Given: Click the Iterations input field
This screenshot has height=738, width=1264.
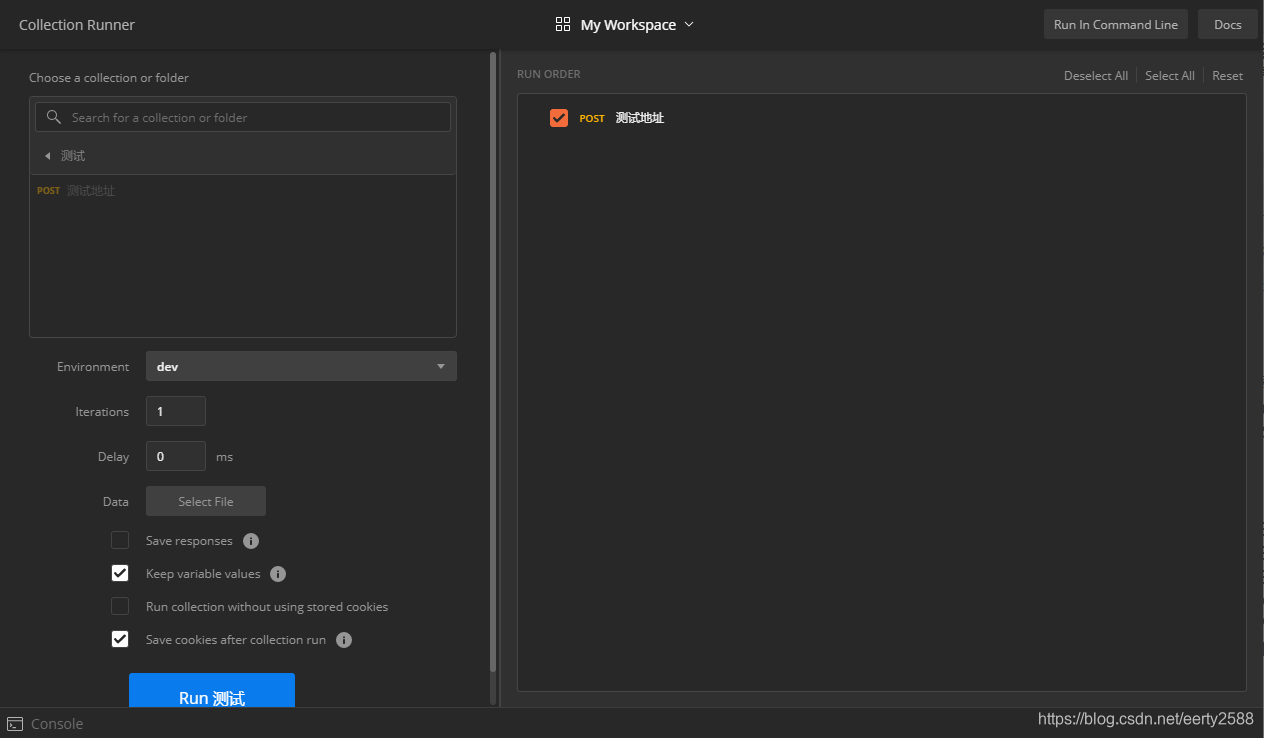Looking at the screenshot, I should point(176,411).
